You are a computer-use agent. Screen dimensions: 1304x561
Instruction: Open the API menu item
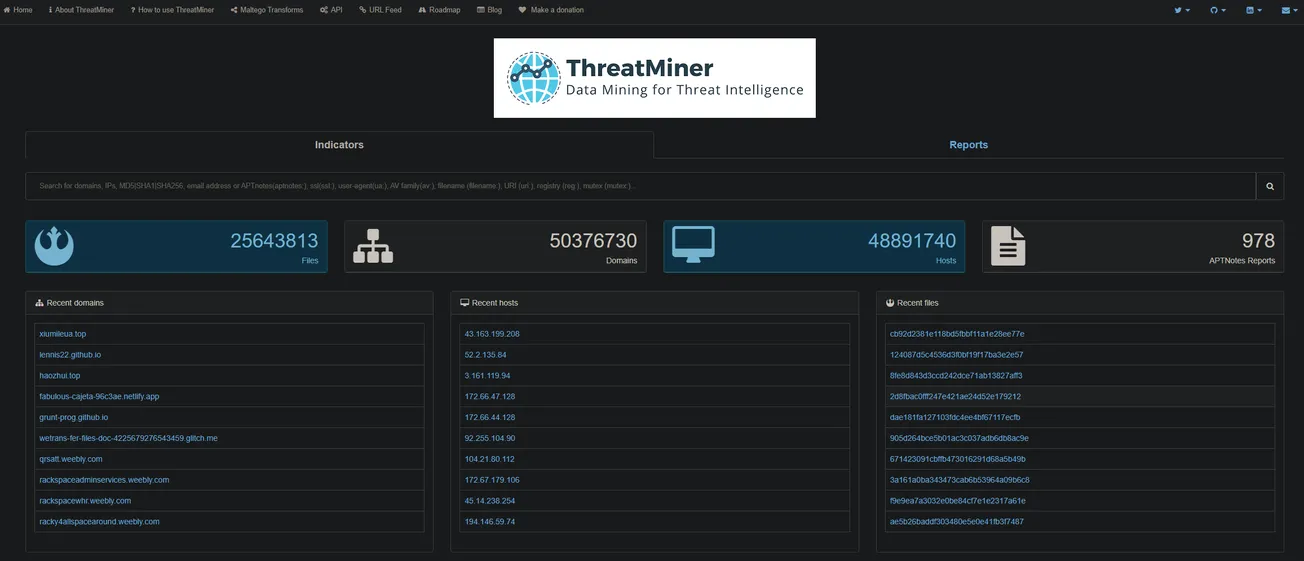tap(331, 10)
